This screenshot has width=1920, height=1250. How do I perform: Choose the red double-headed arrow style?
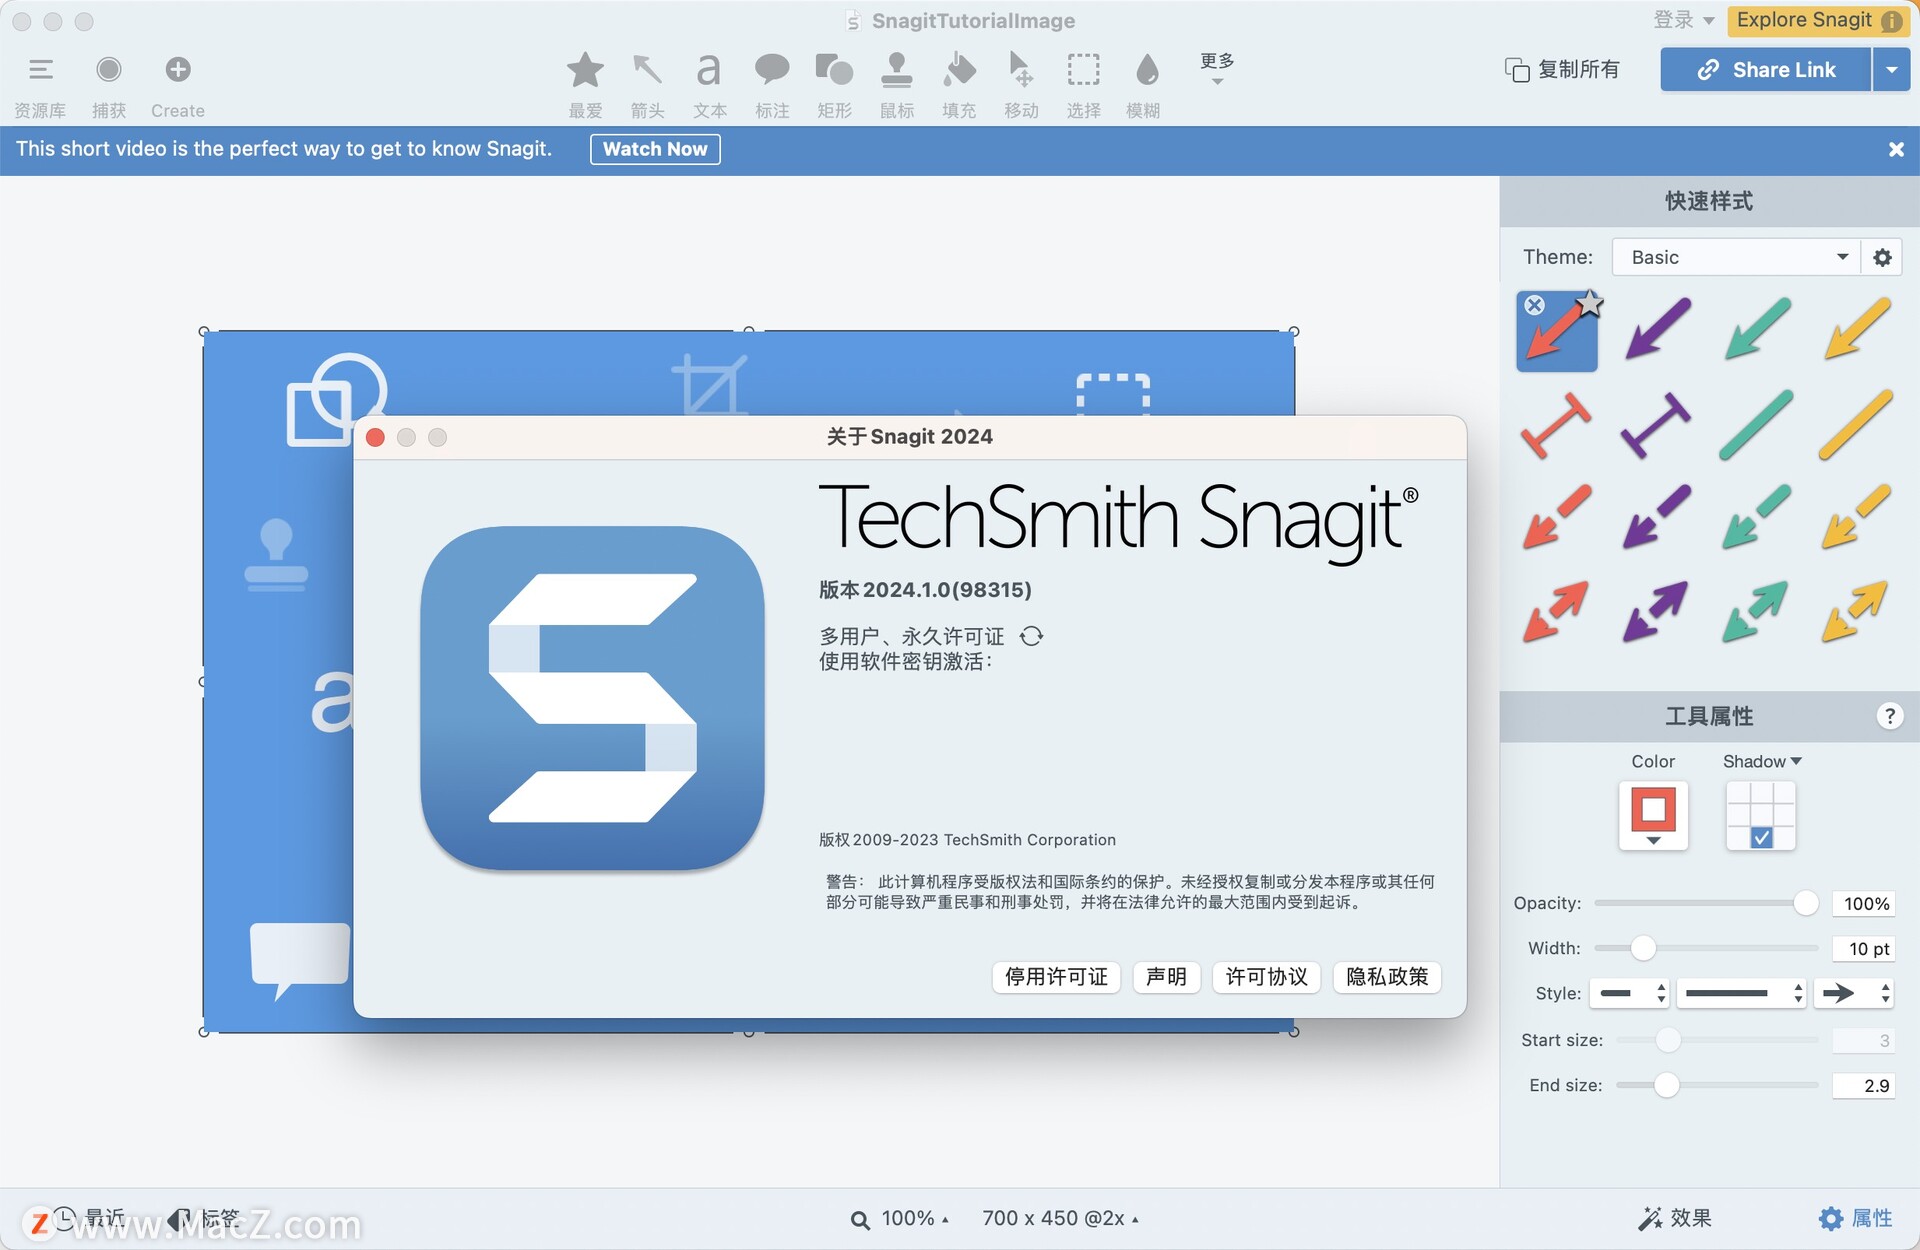tap(1557, 611)
